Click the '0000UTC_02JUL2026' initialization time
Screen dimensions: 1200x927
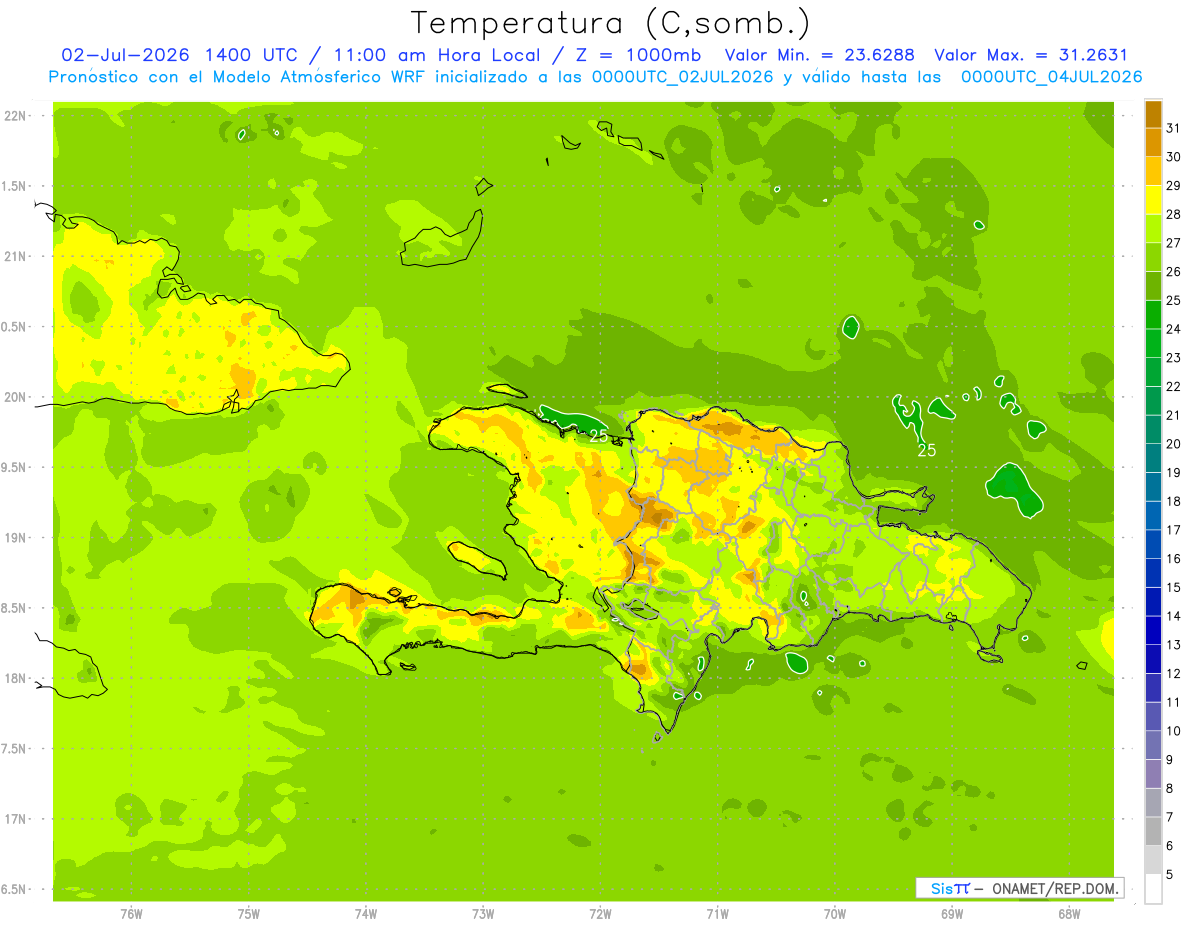coord(683,77)
